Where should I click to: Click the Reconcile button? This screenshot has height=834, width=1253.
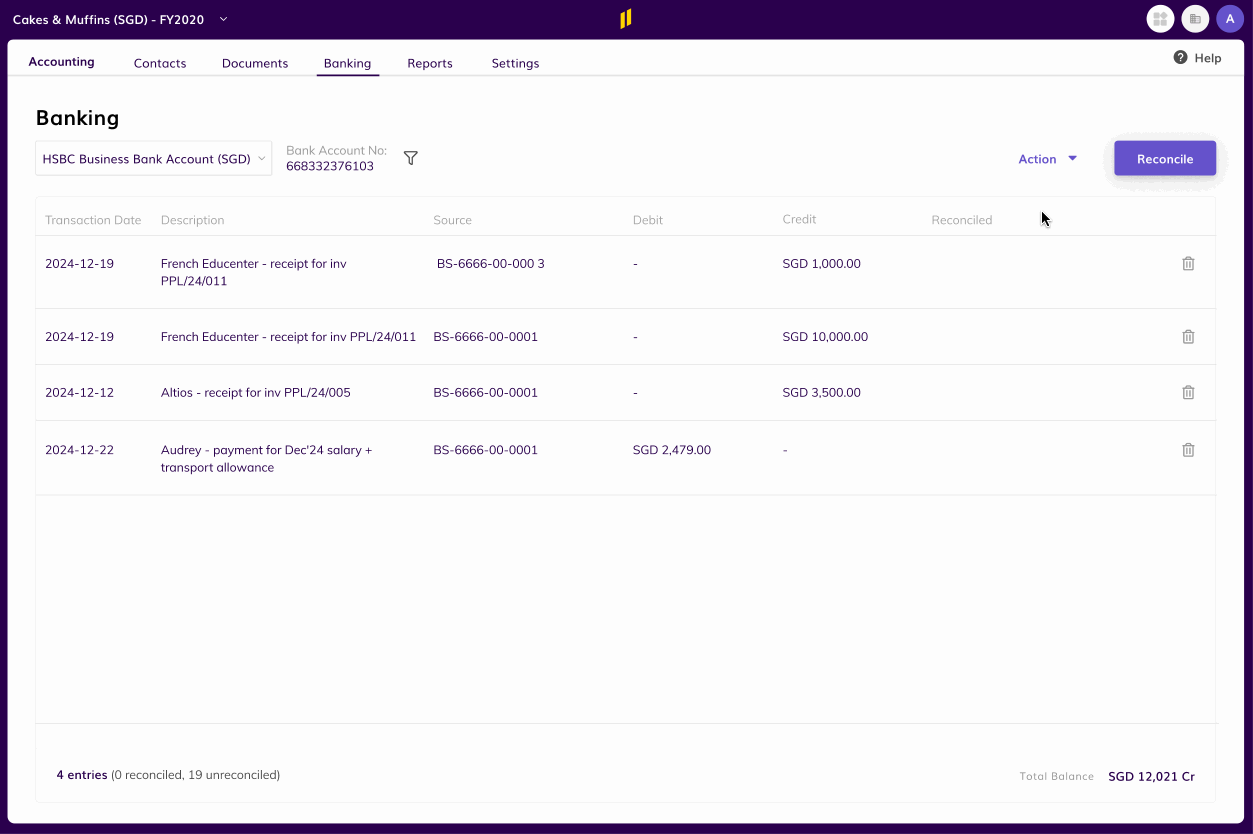[1164, 158]
